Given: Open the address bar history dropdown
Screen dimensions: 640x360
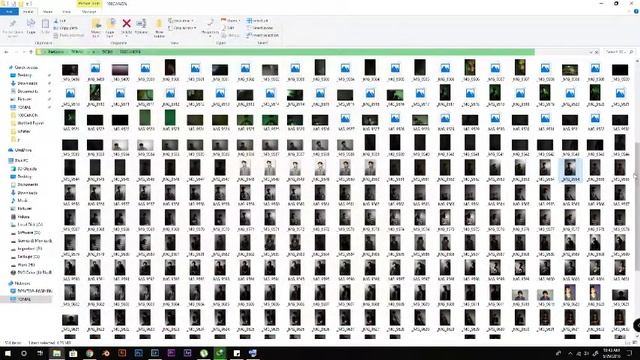Looking at the screenshot, I should (591, 52).
